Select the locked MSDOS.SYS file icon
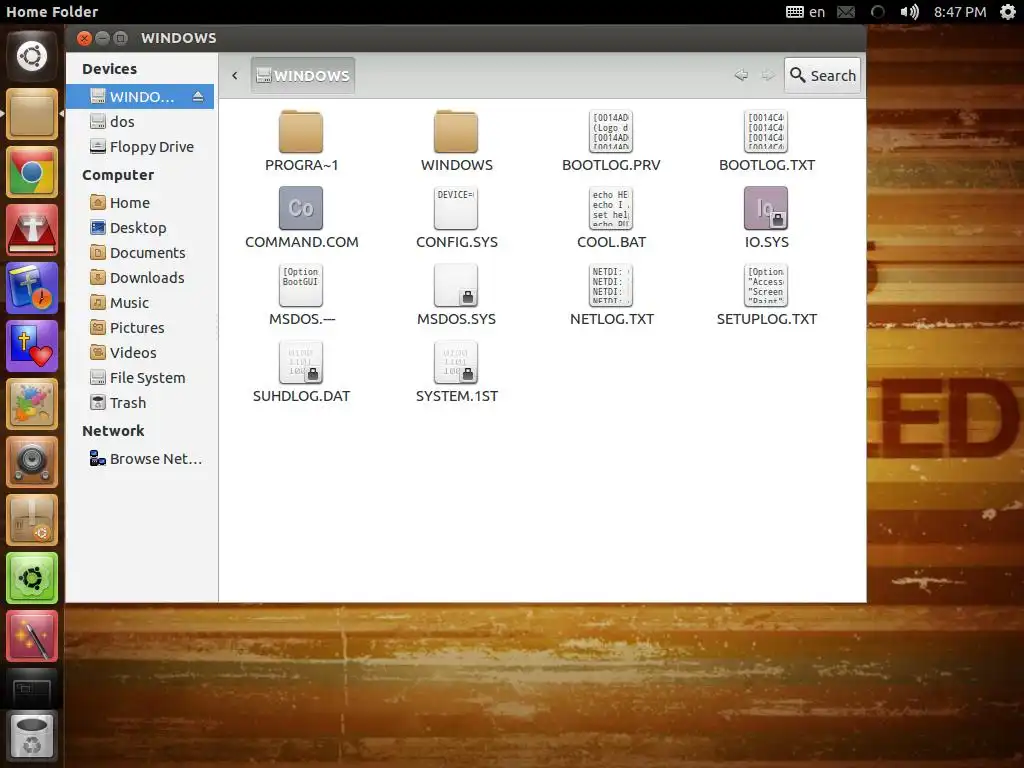1024x768 pixels. (456, 285)
